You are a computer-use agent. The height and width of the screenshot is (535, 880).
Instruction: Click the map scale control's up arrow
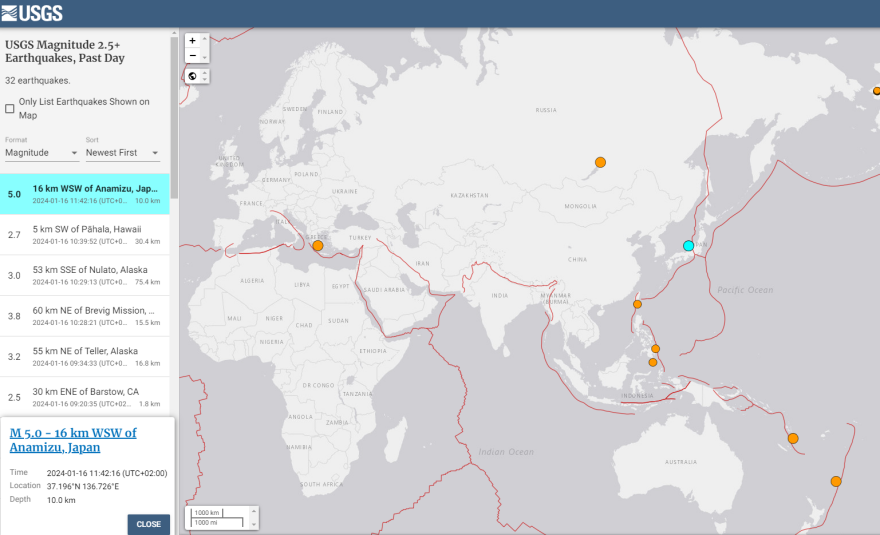click(x=254, y=511)
